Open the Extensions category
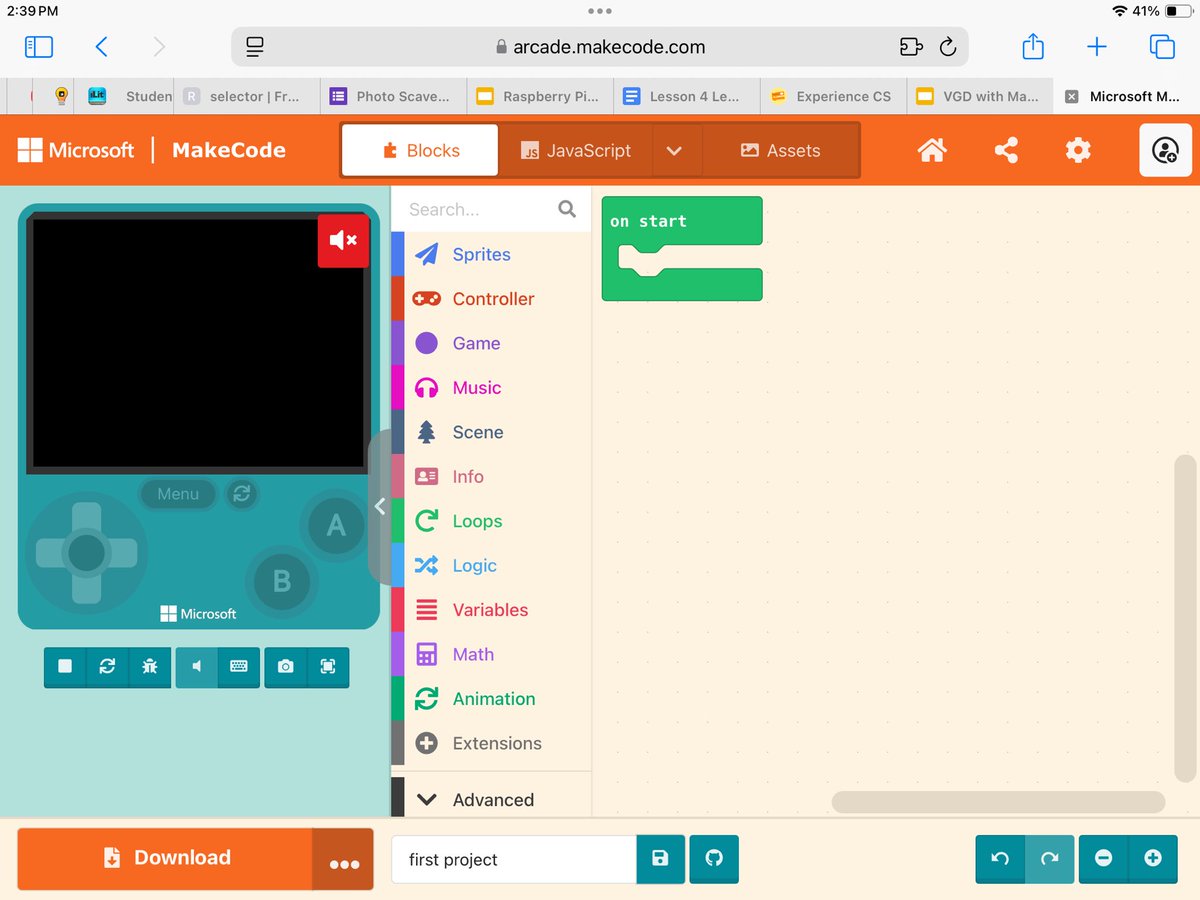 click(490, 743)
